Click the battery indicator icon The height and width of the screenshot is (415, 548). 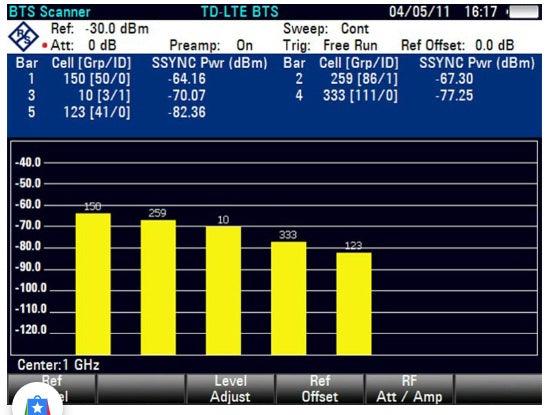(x=522, y=12)
